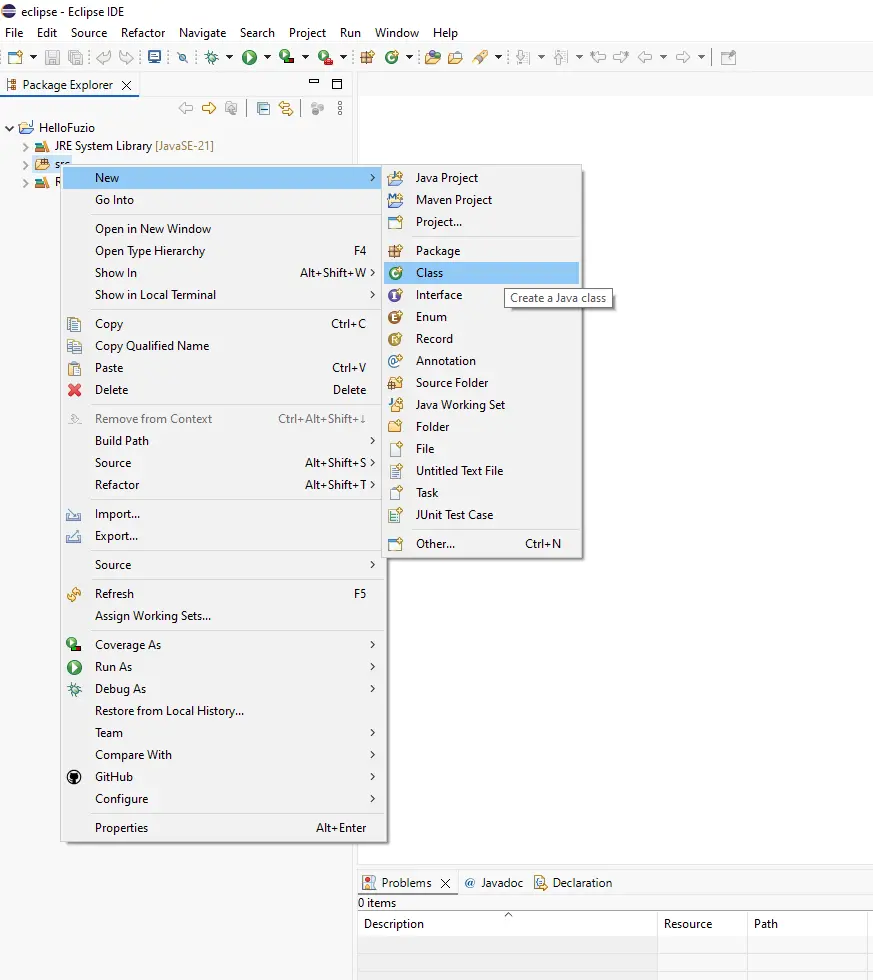Switch to the Declaration tab
This screenshot has height=980, width=873.
[573, 883]
